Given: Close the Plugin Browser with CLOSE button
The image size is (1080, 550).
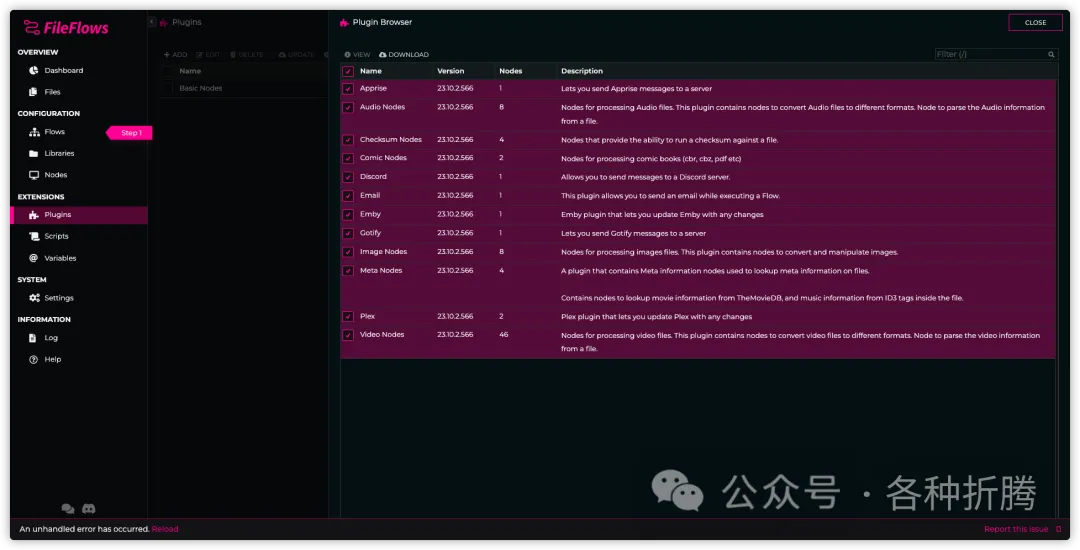Looking at the screenshot, I should (1035, 23).
